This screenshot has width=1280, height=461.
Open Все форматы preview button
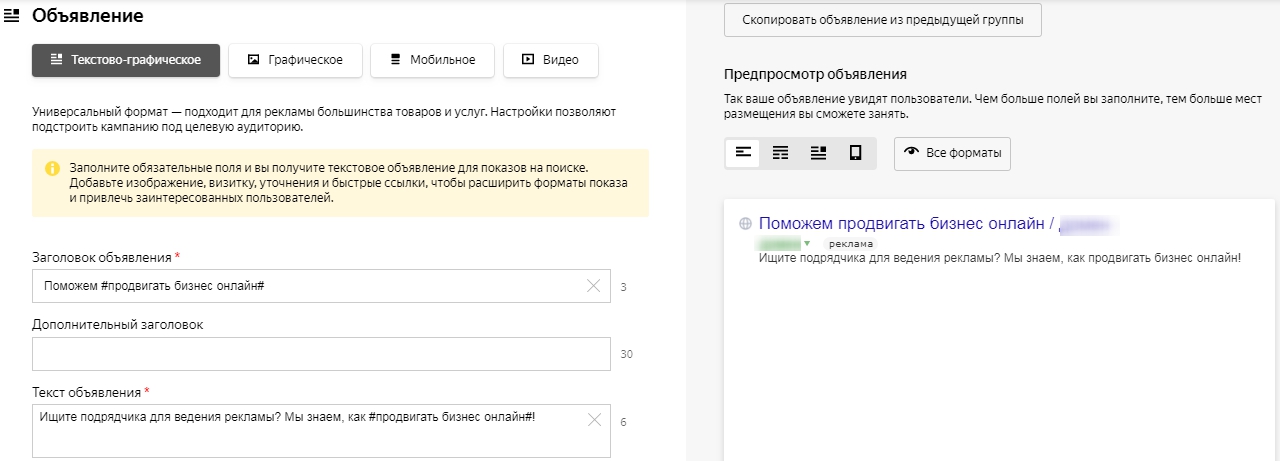(952, 153)
